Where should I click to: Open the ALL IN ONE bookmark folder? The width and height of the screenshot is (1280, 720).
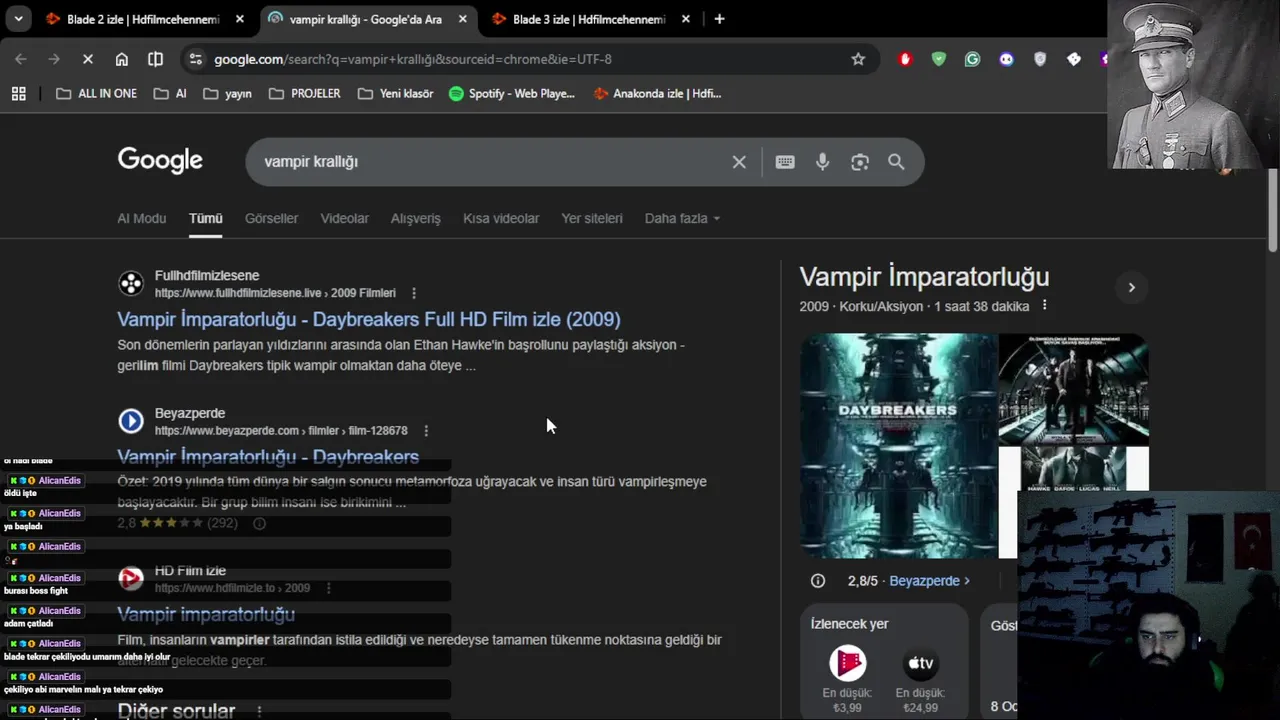[x=96, y=93]
